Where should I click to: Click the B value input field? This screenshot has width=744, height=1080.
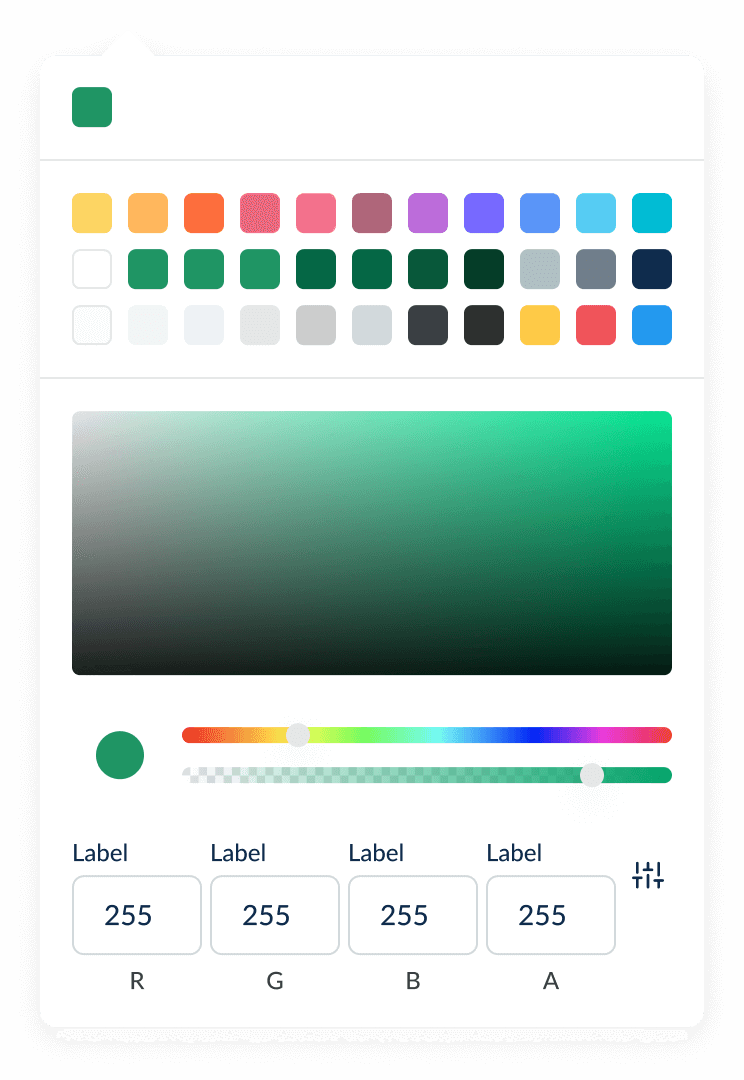pyautogui.click(x=413, y=915)
